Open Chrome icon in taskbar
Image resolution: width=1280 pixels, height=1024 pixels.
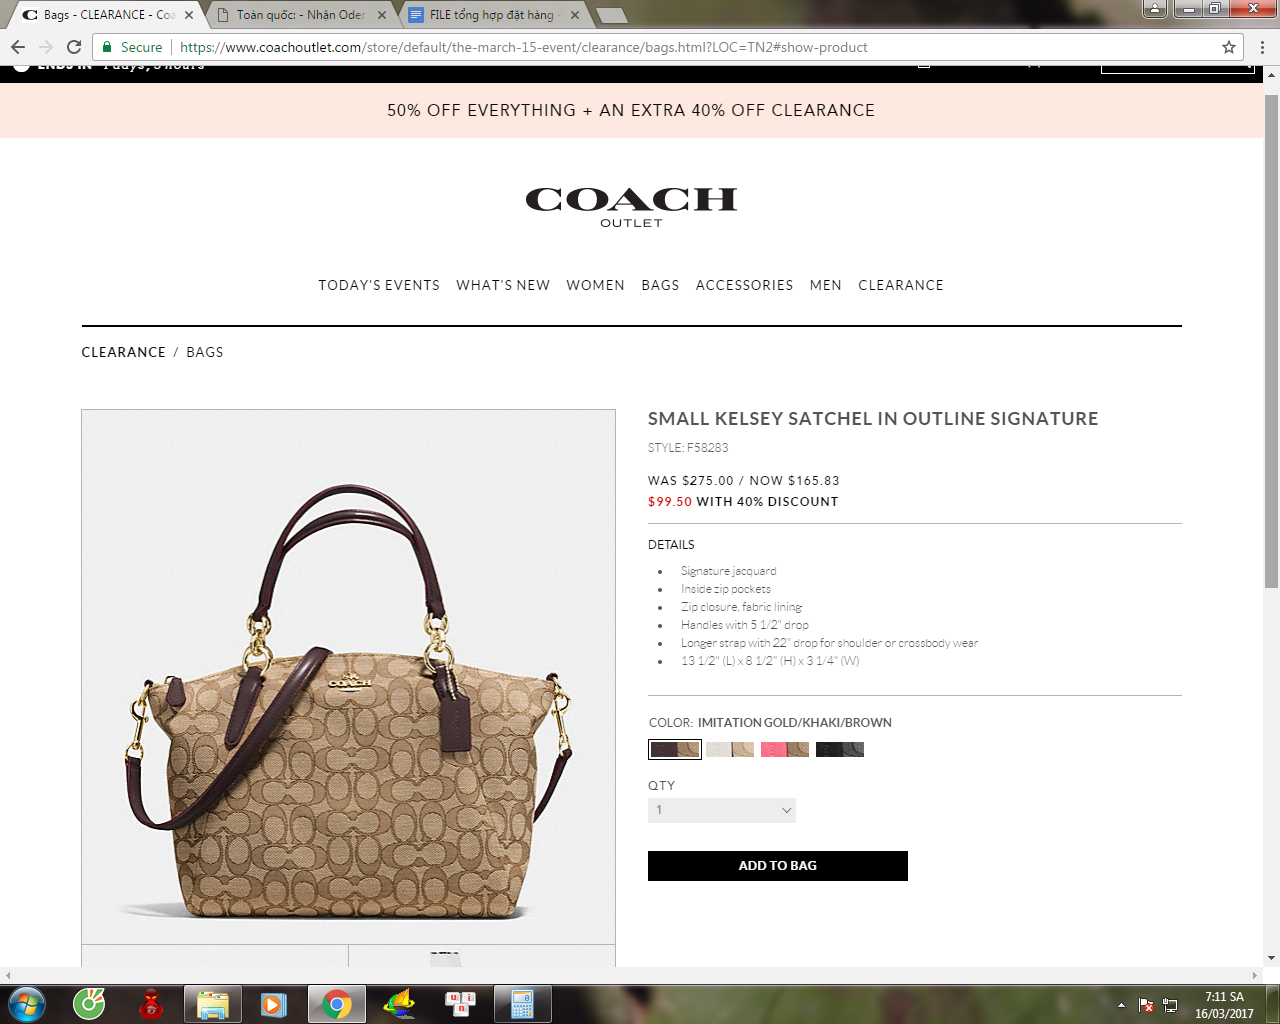pos(337,1004)
